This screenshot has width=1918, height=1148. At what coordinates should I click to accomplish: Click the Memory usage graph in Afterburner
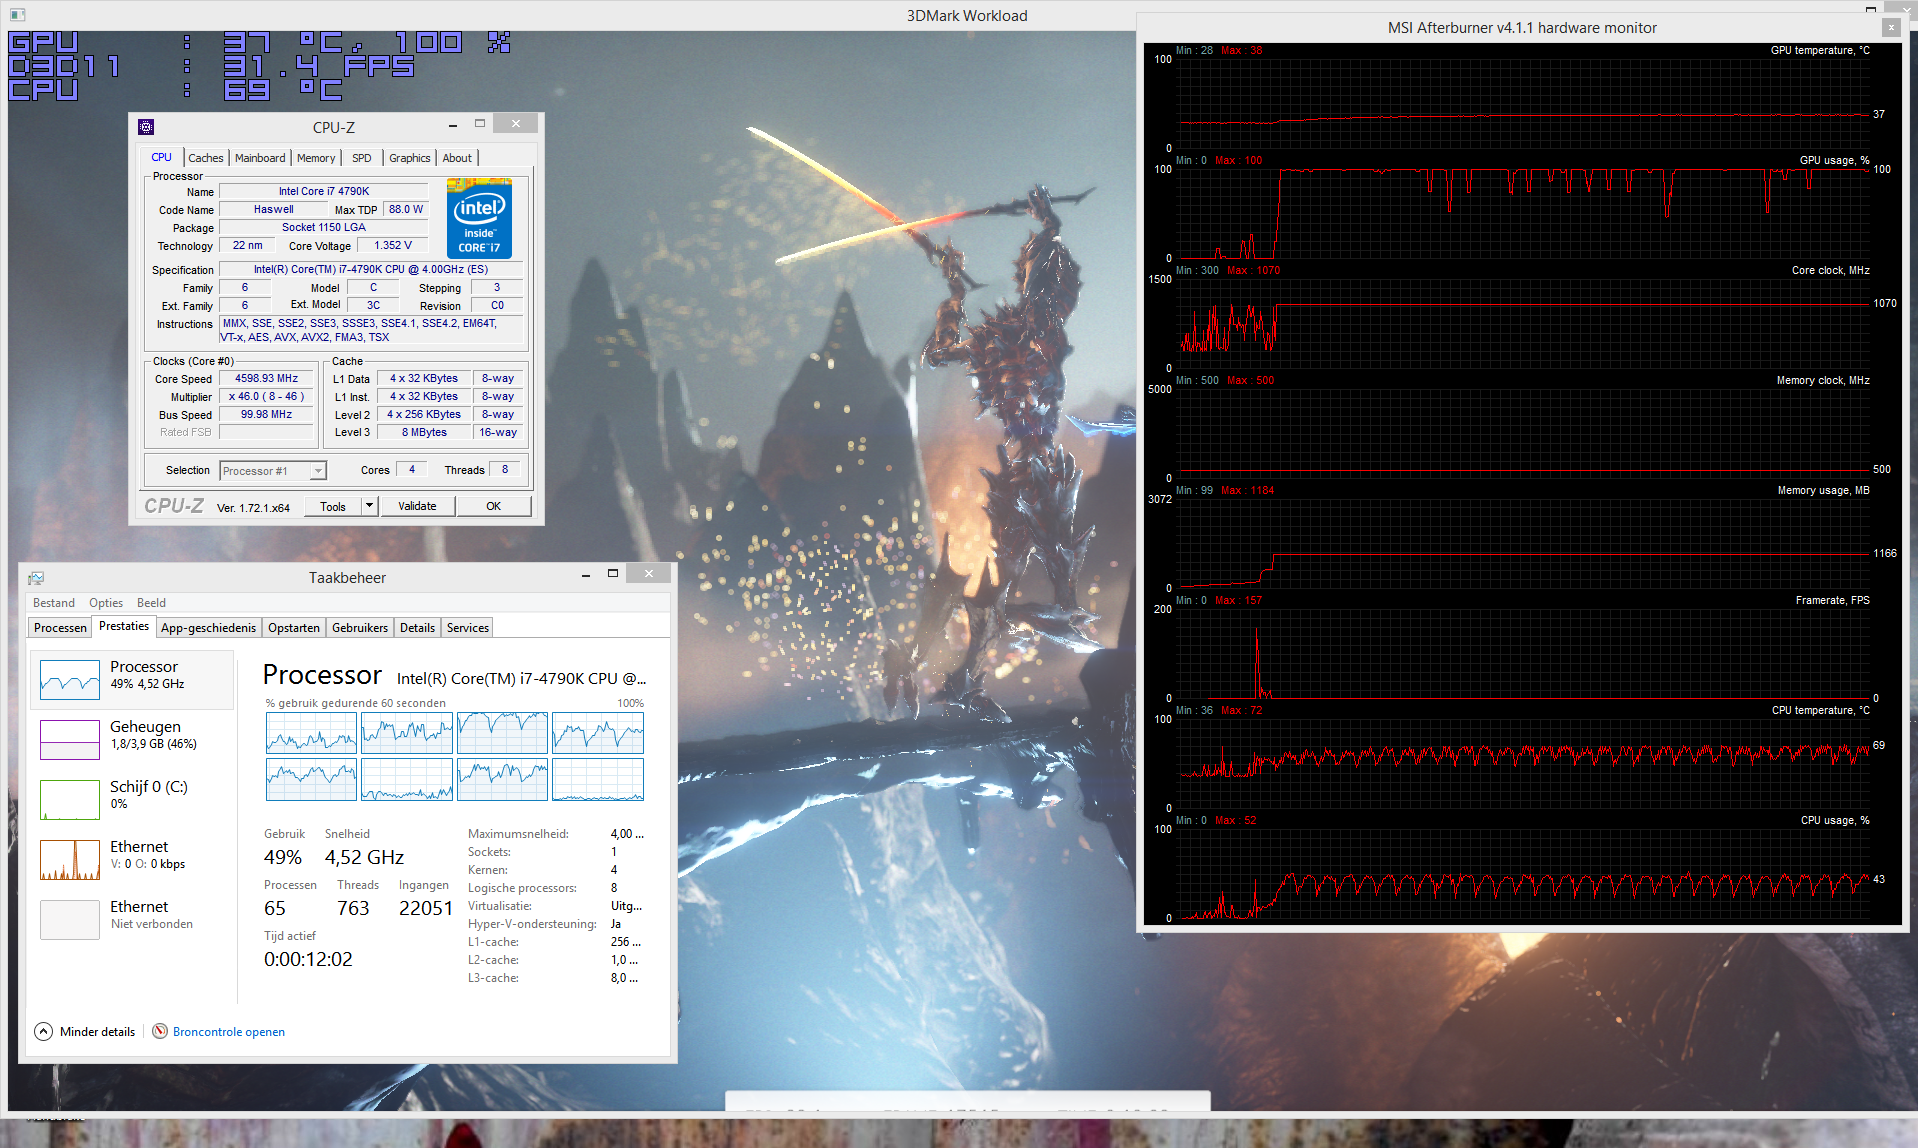(x=1523, y=544)
